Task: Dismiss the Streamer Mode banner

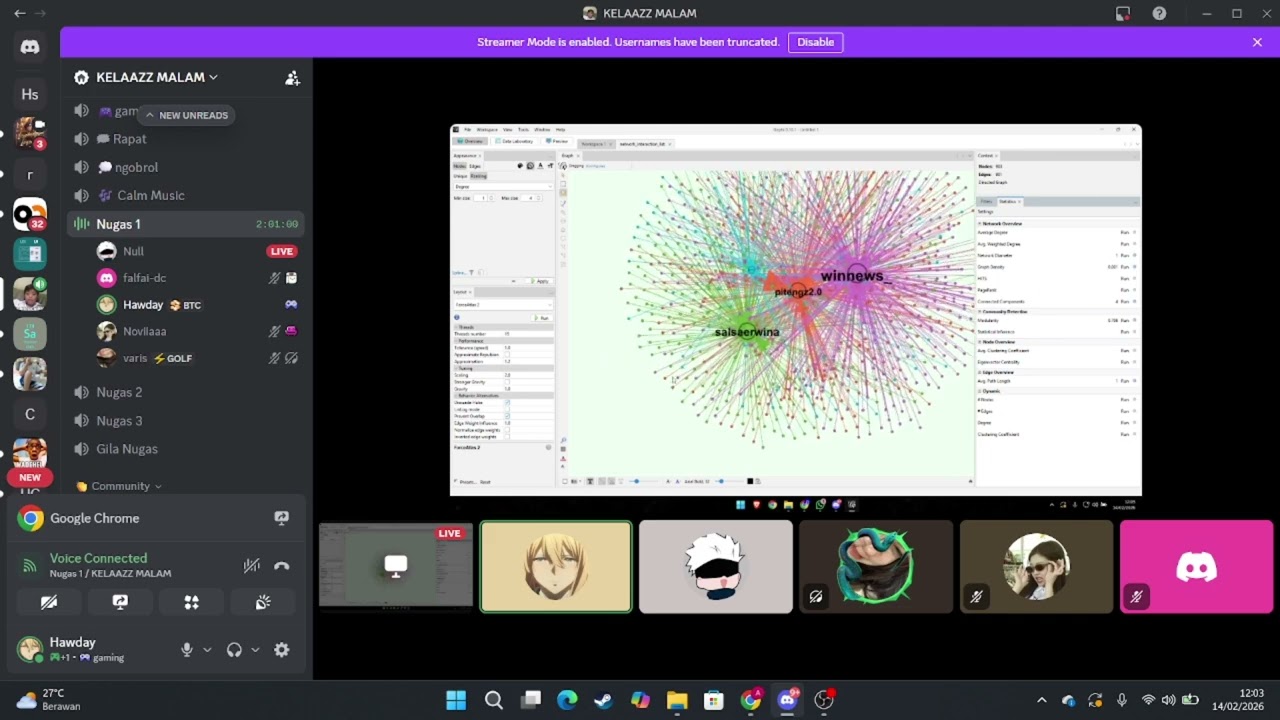Action: click(1257, 42)
